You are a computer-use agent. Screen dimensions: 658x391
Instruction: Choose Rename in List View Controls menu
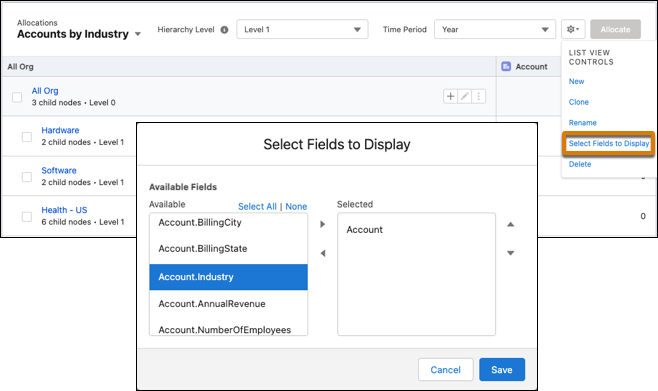(582, 123)
